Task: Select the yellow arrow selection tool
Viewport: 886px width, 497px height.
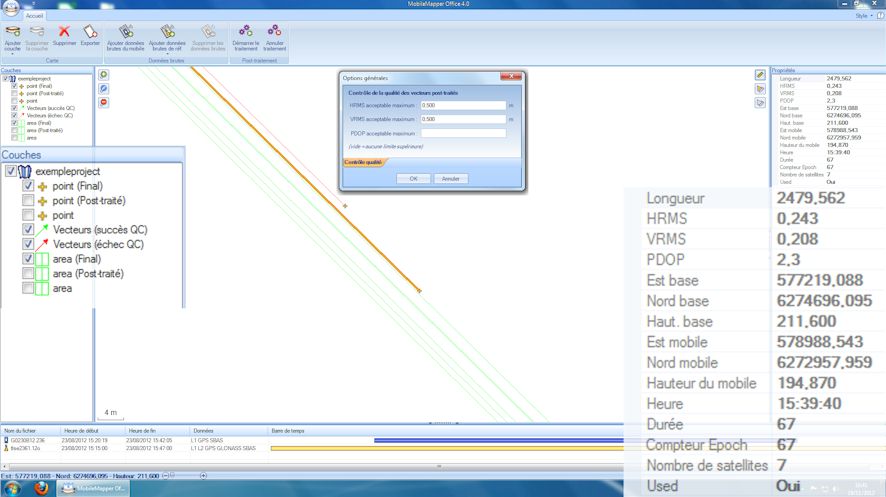Action: 760,89
